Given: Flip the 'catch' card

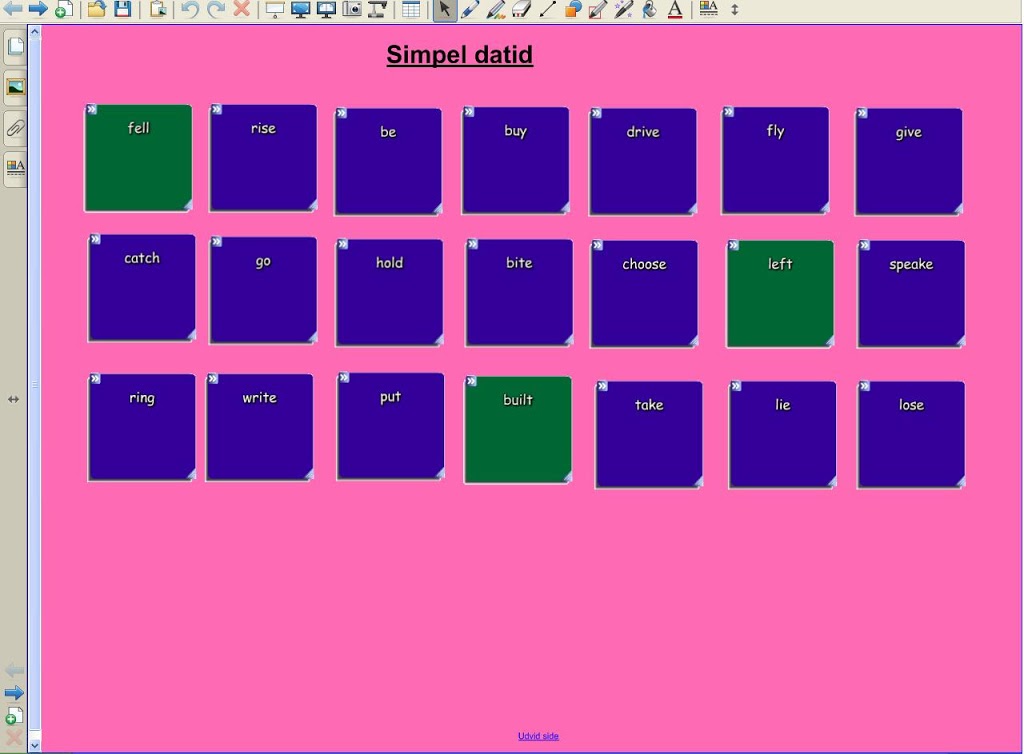Looking at the screenshot, I should pos(142,288).
